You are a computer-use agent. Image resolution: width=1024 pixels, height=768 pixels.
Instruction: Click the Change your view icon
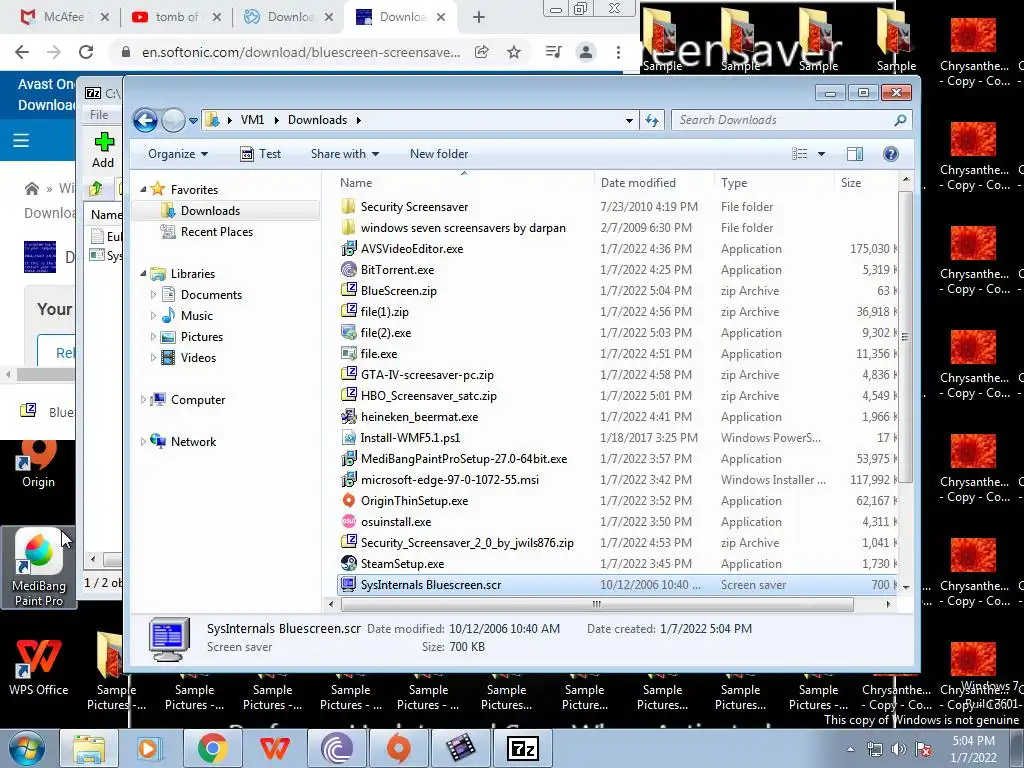(800, 154)
